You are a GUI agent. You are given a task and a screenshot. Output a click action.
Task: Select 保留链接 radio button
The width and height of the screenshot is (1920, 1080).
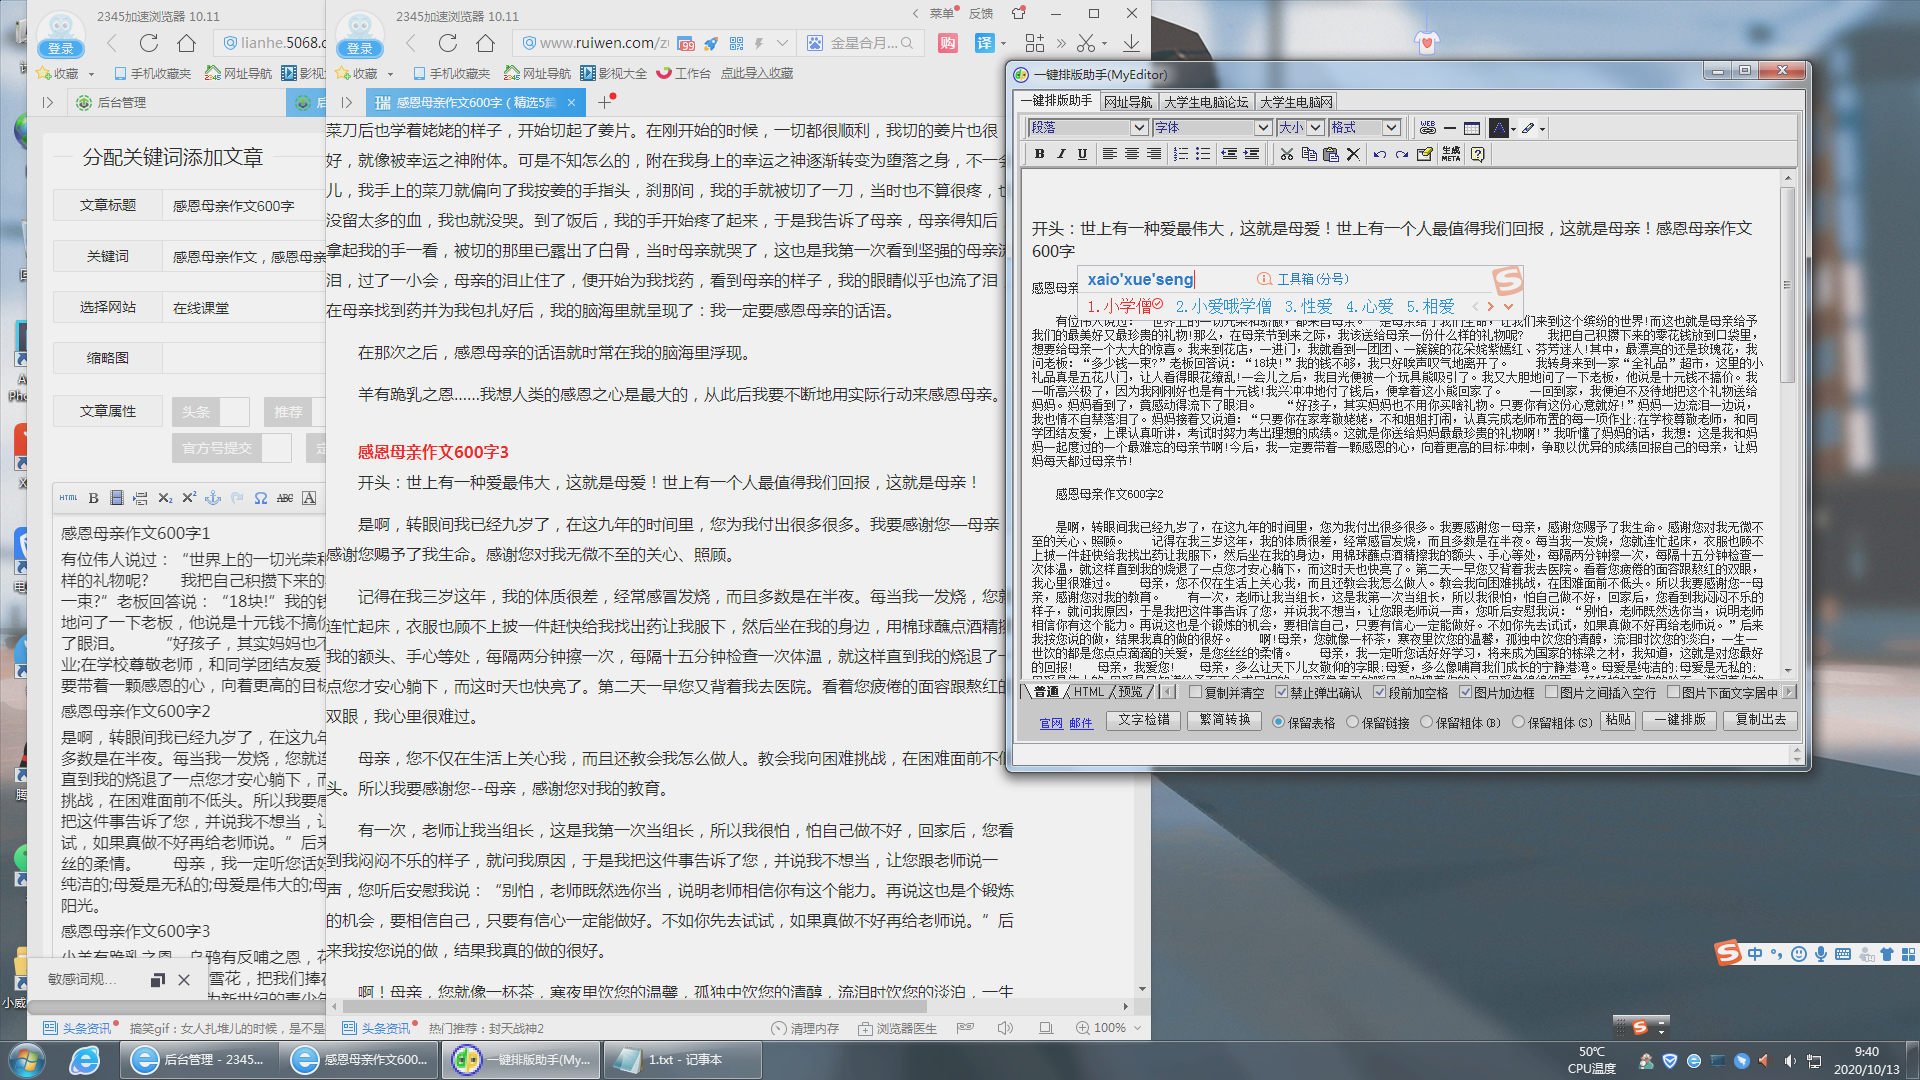[x=1353, y=722]
